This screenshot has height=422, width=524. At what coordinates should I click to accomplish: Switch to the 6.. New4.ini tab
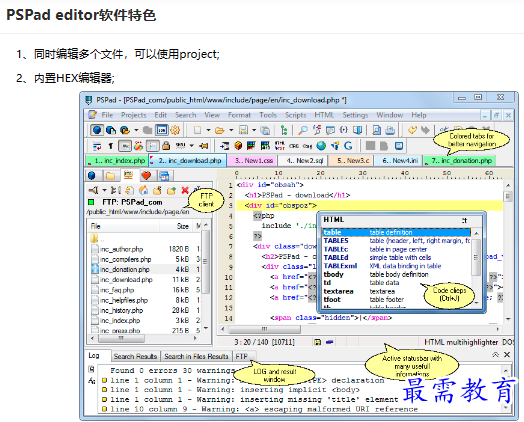[x=398, y=161]
